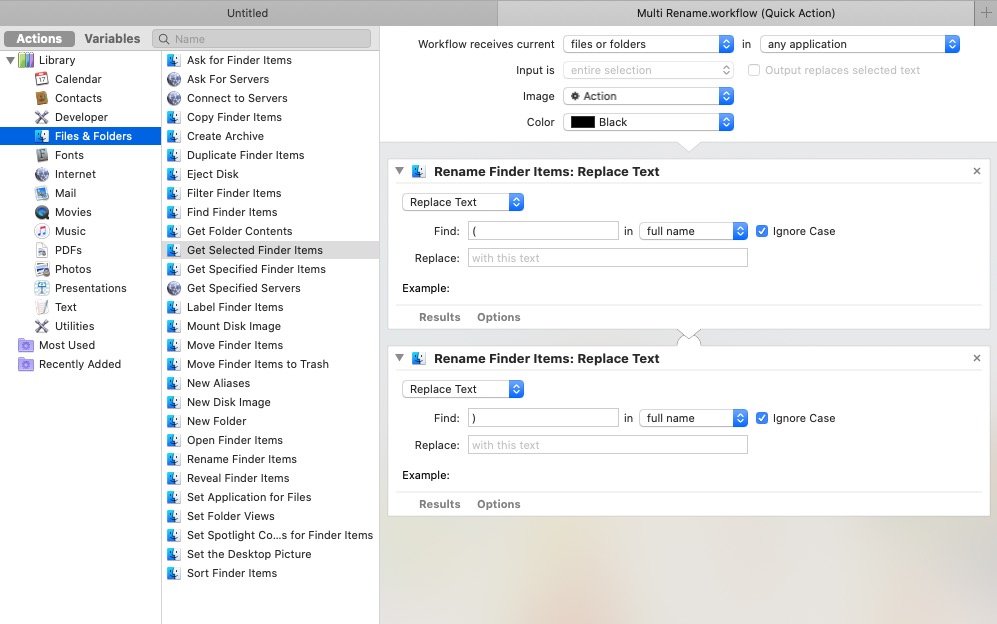Collapse the Library tree disclosure triangle
The height and width of the screenshot is (624, 997).
point(11,60)
